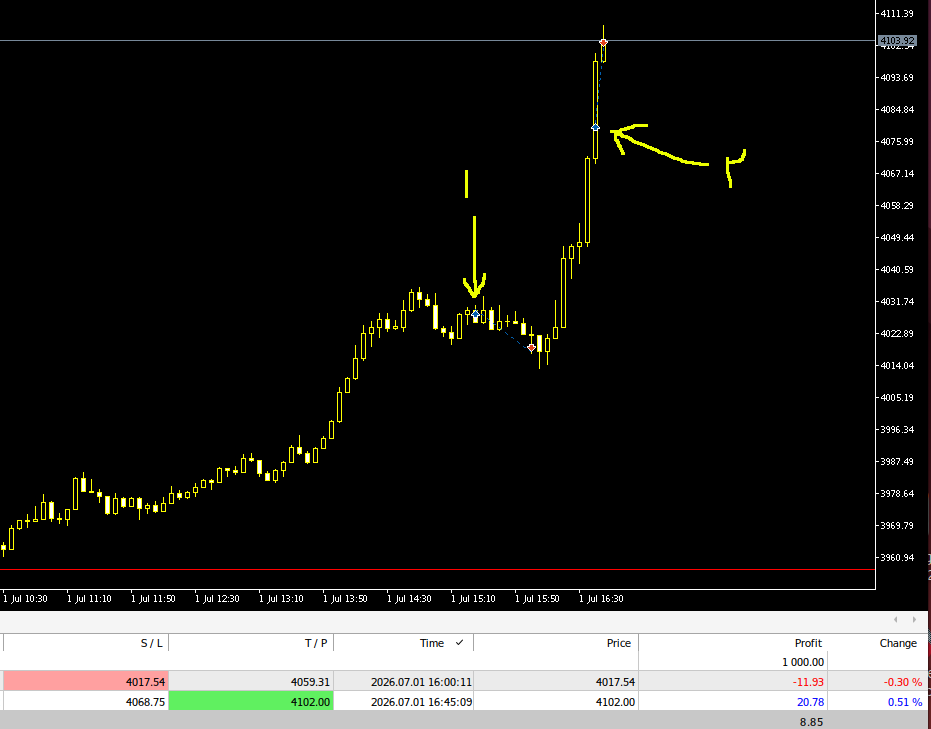Select the S / L cell 4068.75

86,701
